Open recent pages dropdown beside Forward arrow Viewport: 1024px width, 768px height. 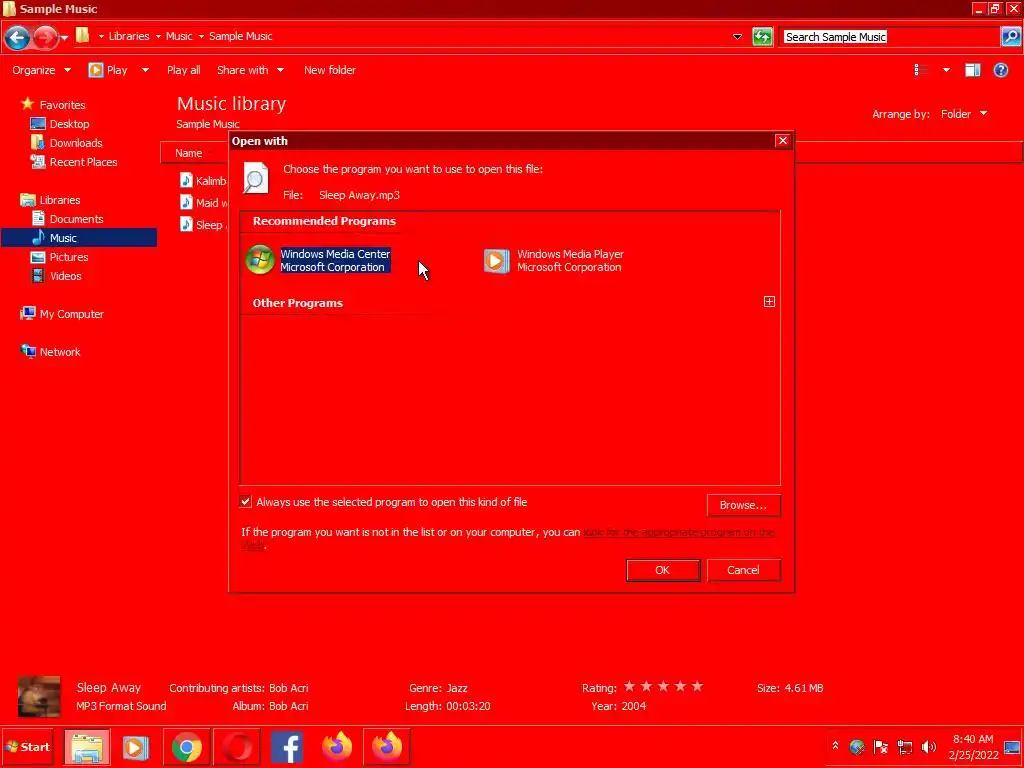[x=64, y=38]
